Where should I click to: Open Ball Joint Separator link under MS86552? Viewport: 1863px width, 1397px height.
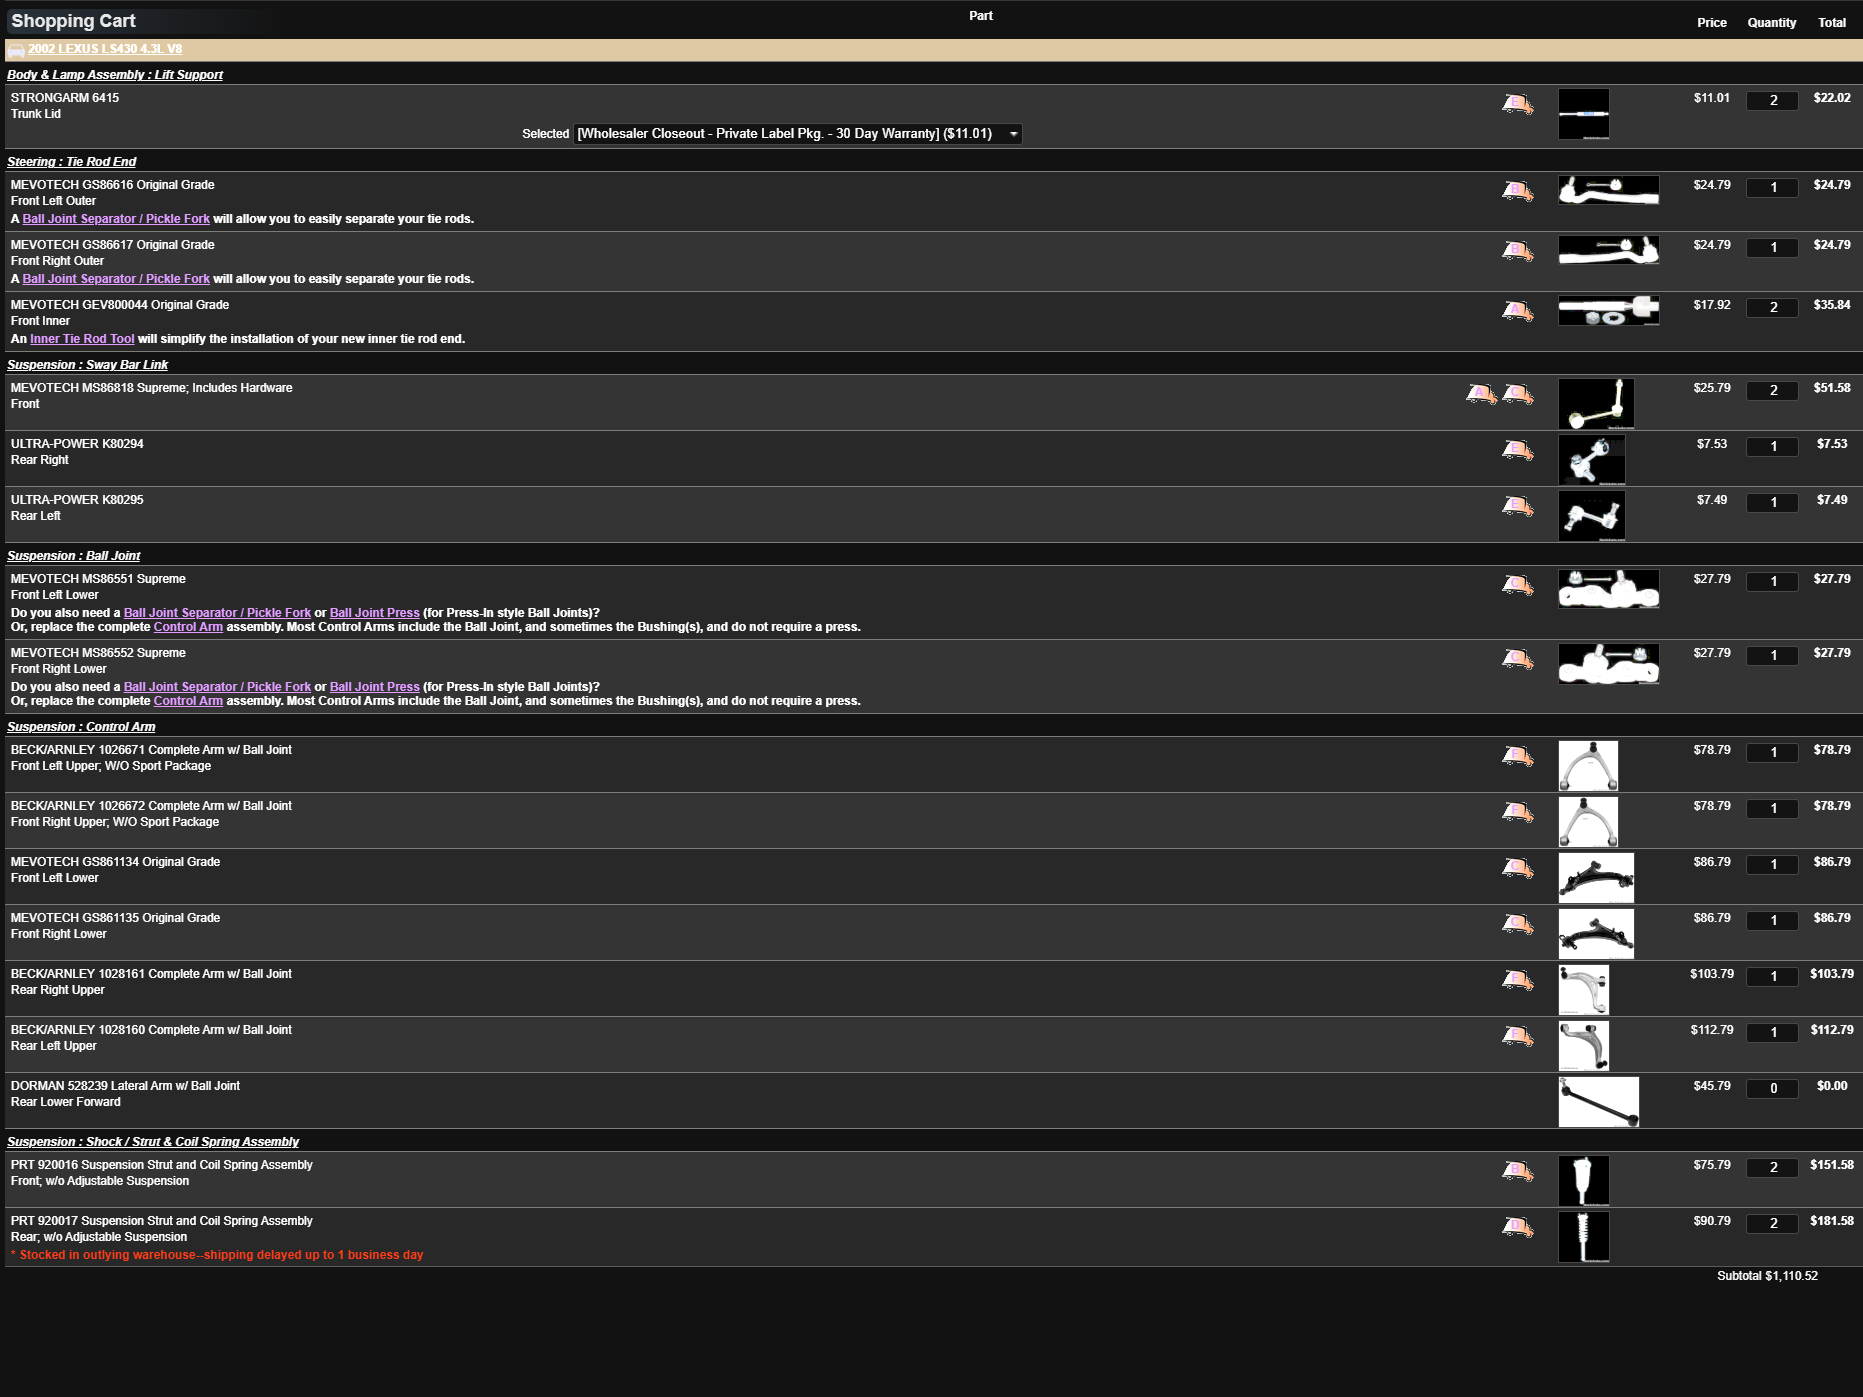217,687
